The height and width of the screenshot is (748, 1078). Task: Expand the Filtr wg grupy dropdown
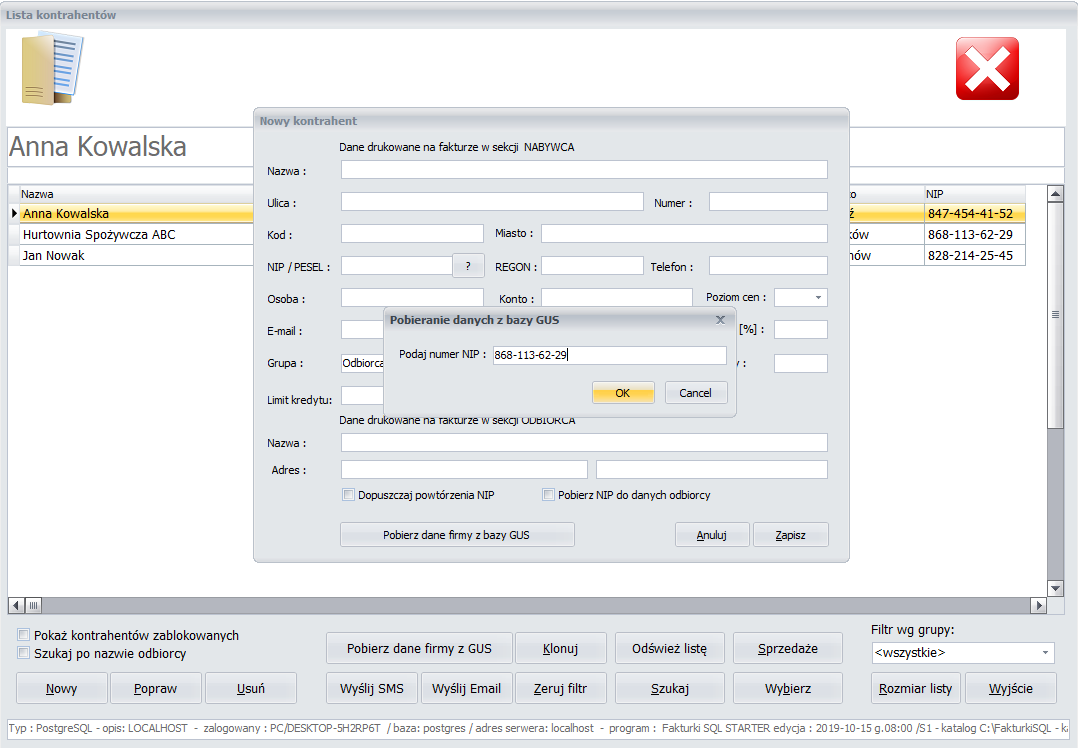[1045, 652]
